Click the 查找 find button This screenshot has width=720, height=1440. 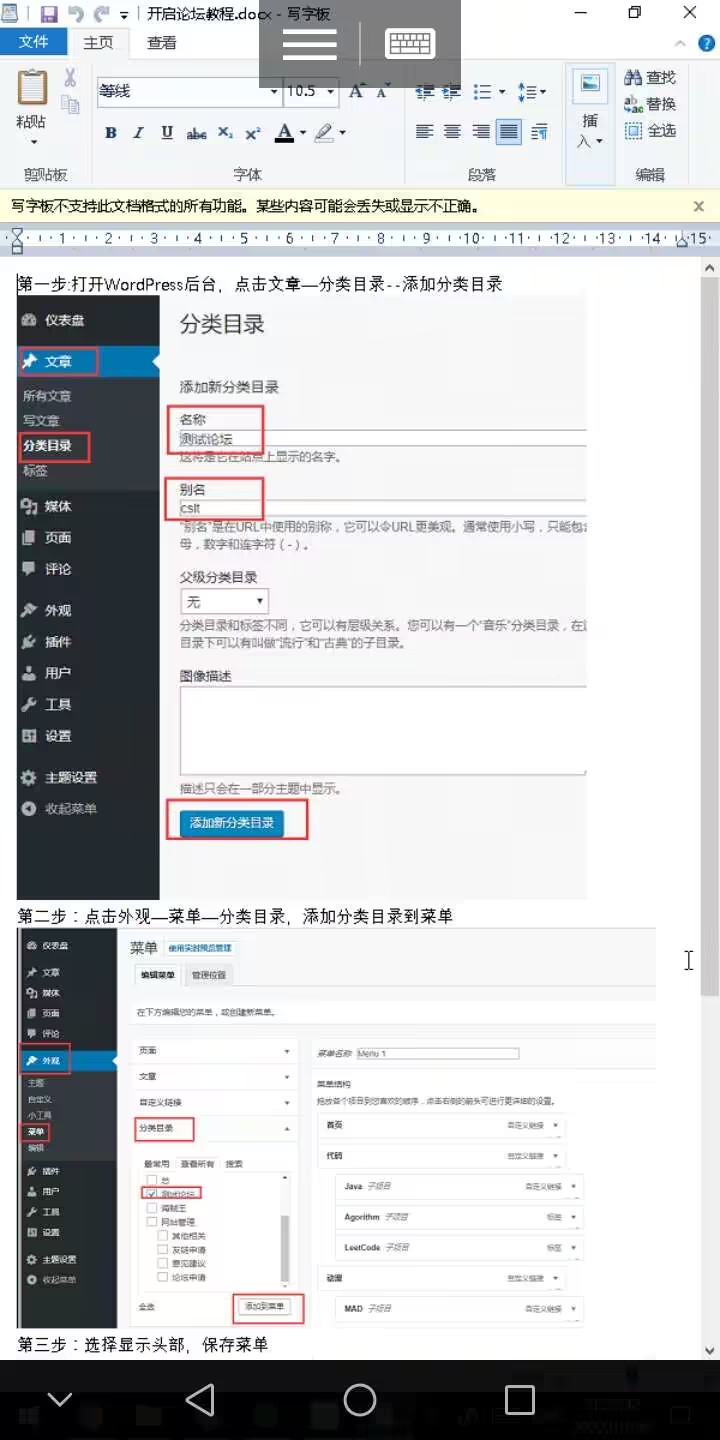tap(649, 77)
